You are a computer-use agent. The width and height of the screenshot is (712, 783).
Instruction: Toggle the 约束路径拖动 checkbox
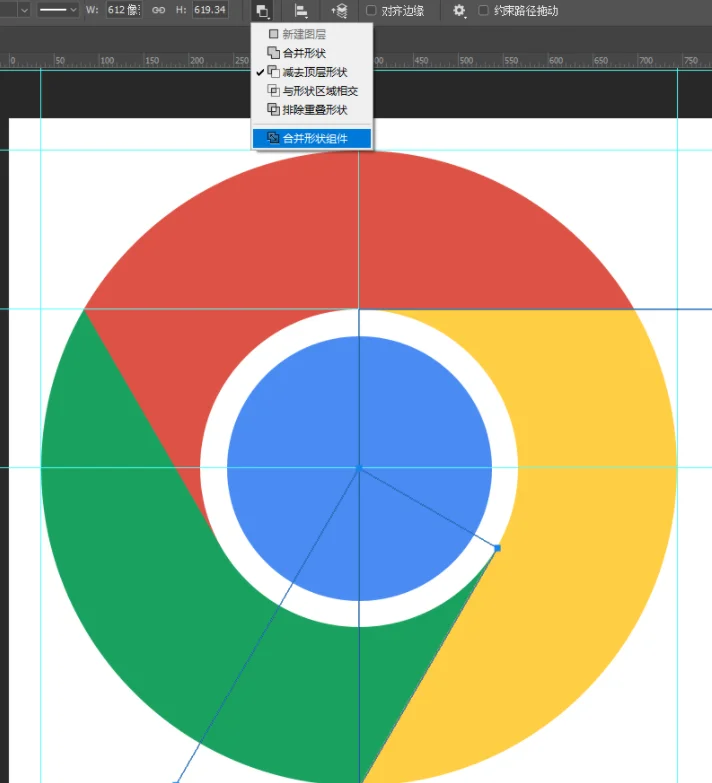point(483,10)
